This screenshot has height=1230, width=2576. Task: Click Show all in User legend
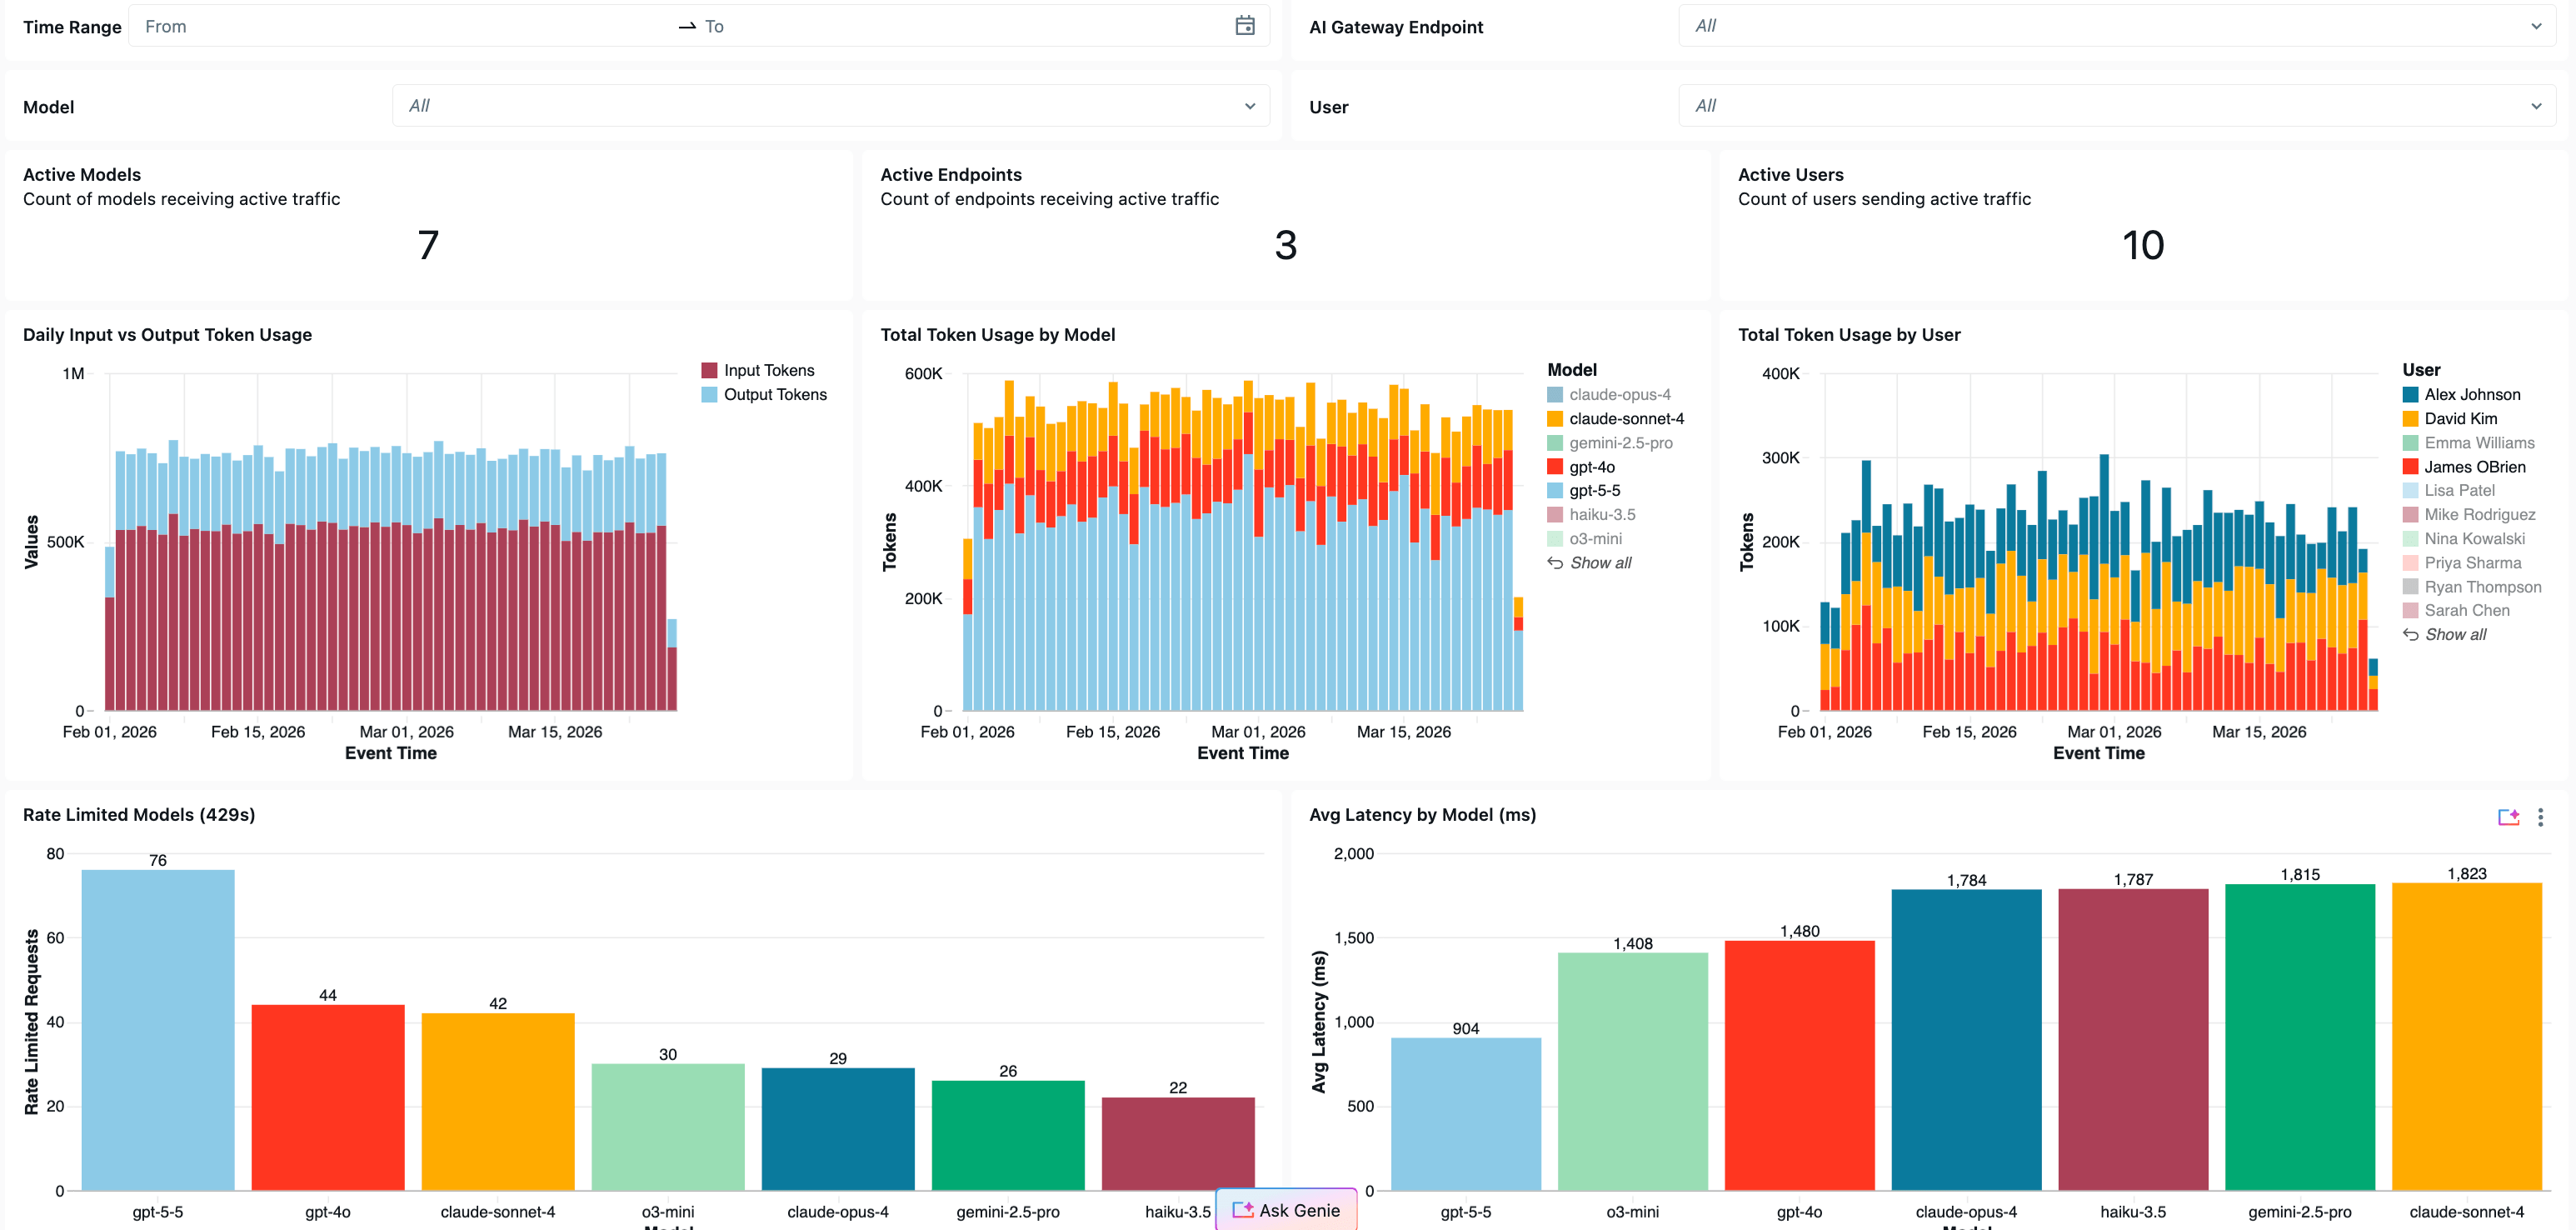click(x=2455, y=635)
